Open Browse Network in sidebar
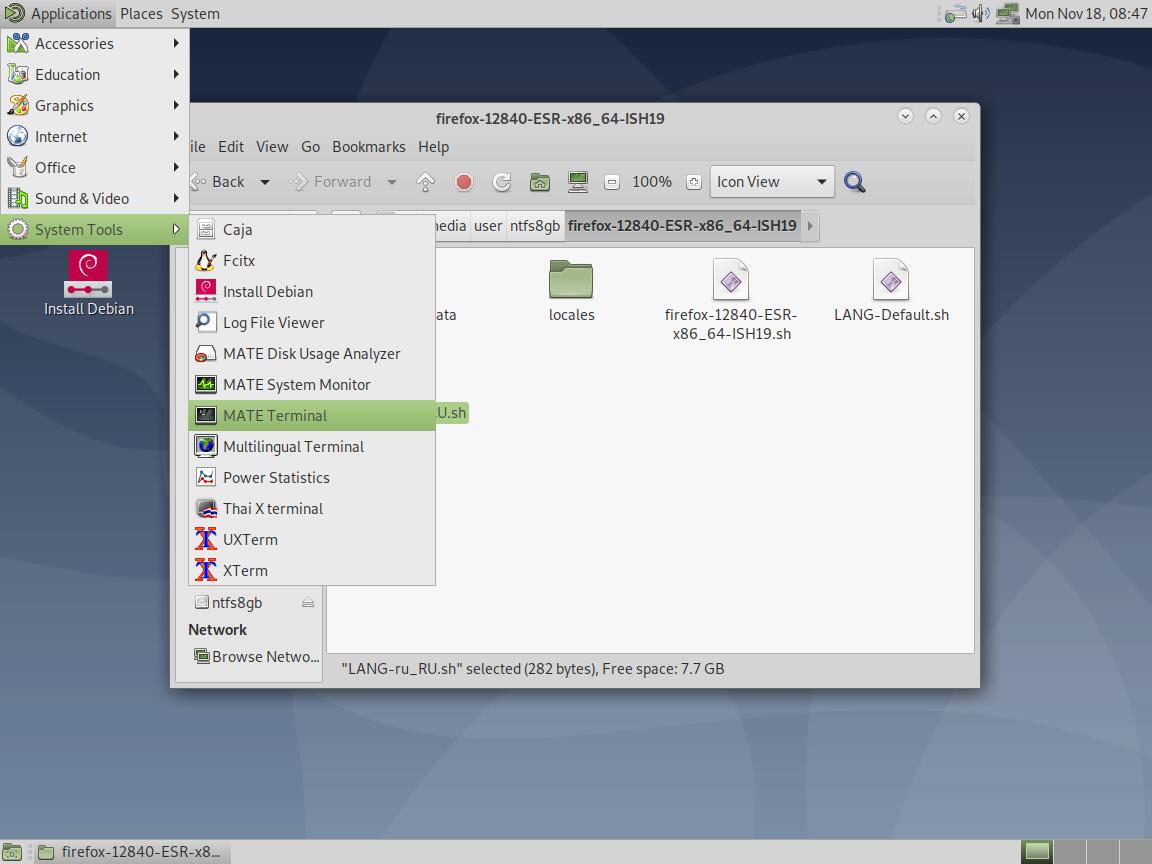Screen dimensions: 1152x864 [x=256, y=656]
